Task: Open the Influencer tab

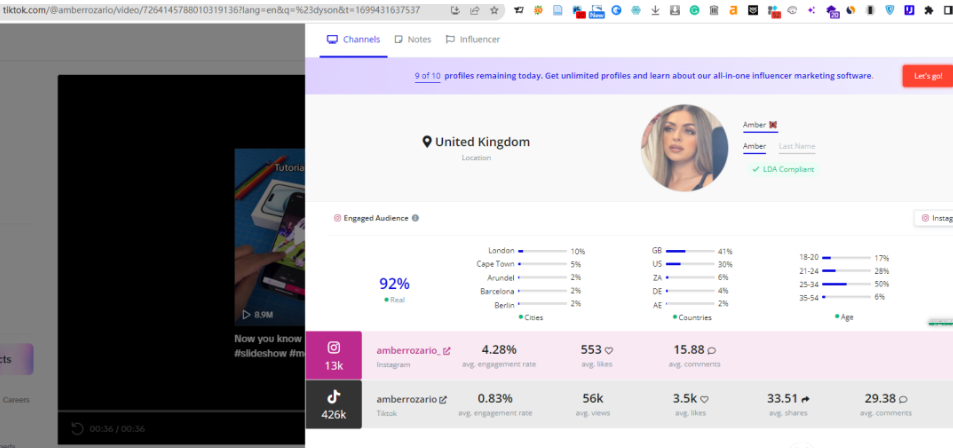Action: tap(473, 39)
